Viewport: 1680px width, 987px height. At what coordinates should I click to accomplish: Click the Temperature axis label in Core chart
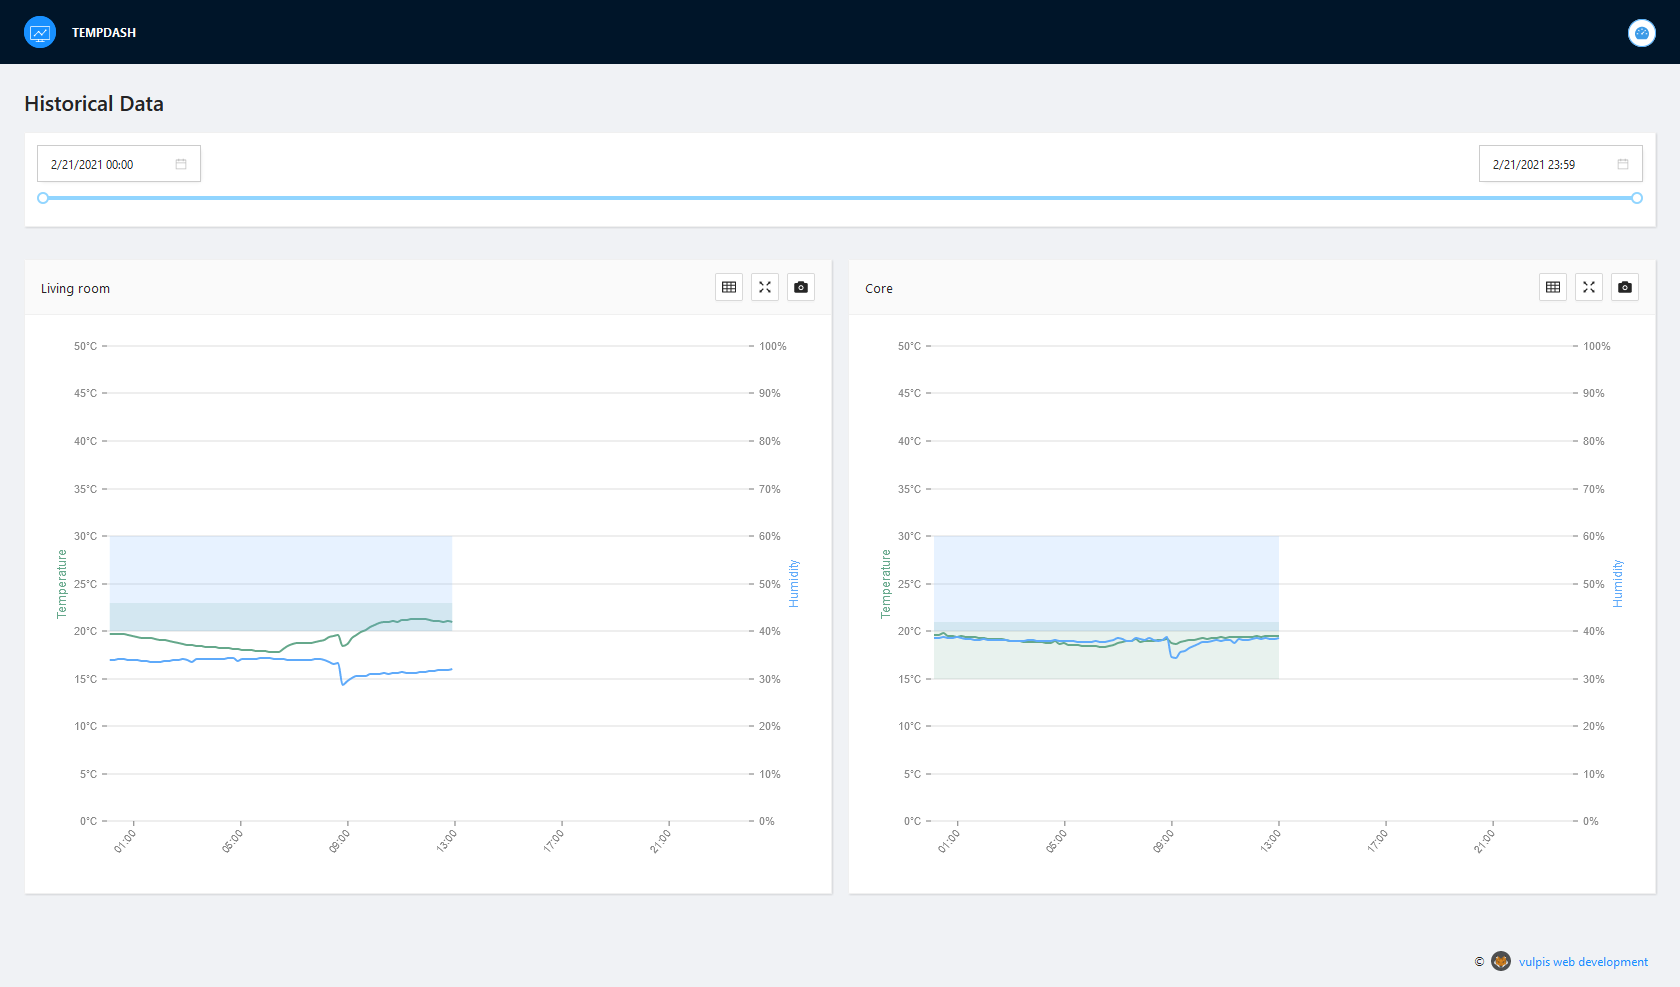point(886,584)
